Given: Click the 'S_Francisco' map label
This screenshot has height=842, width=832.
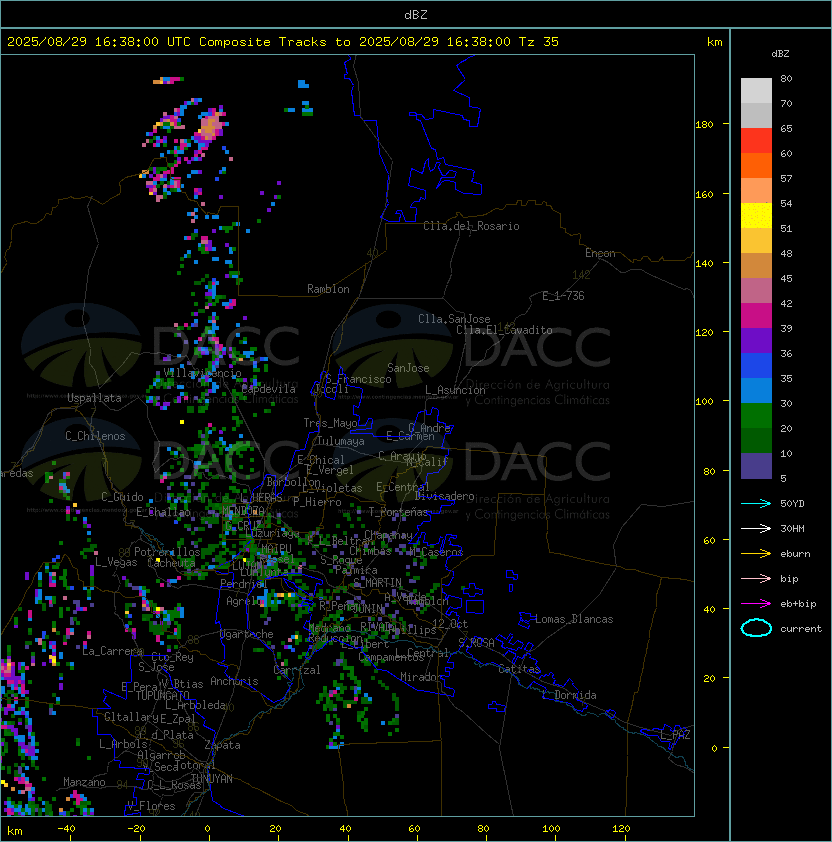Looking at the screenshot, I should pyautogui.click(x=358, y=379).
